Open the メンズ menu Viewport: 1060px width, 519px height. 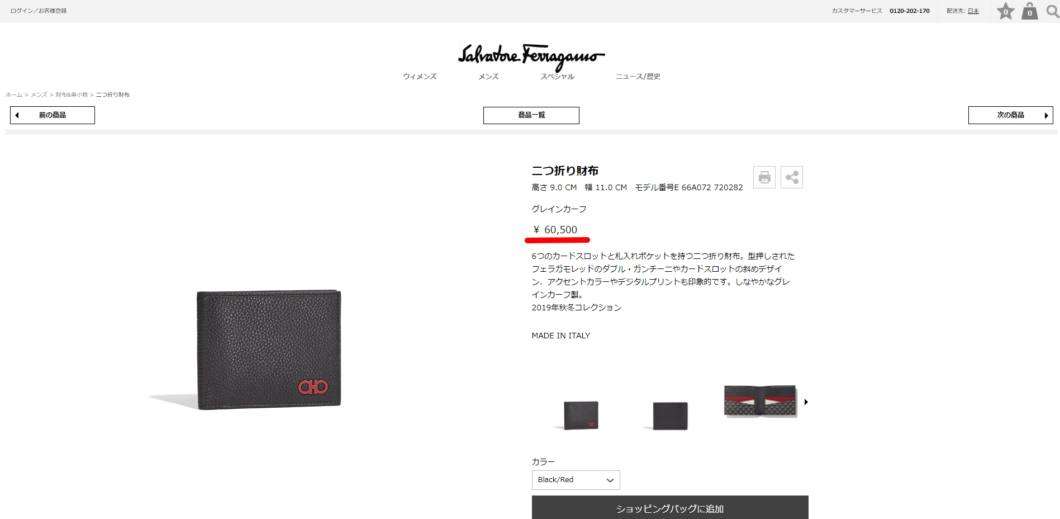click(x=488, y=76)
